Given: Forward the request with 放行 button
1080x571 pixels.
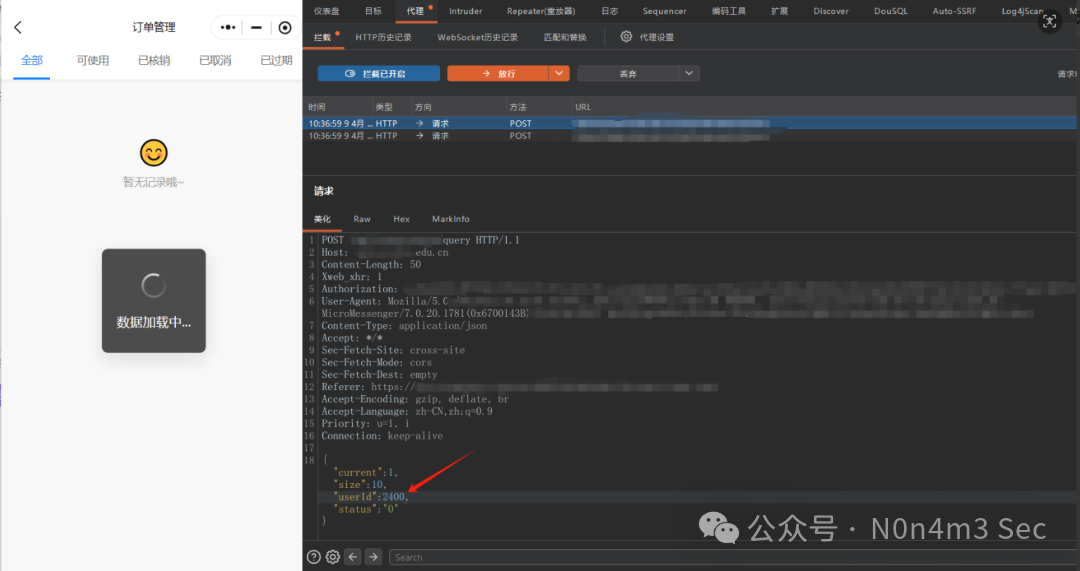Looking at the screenshot, I should point(498,73).
